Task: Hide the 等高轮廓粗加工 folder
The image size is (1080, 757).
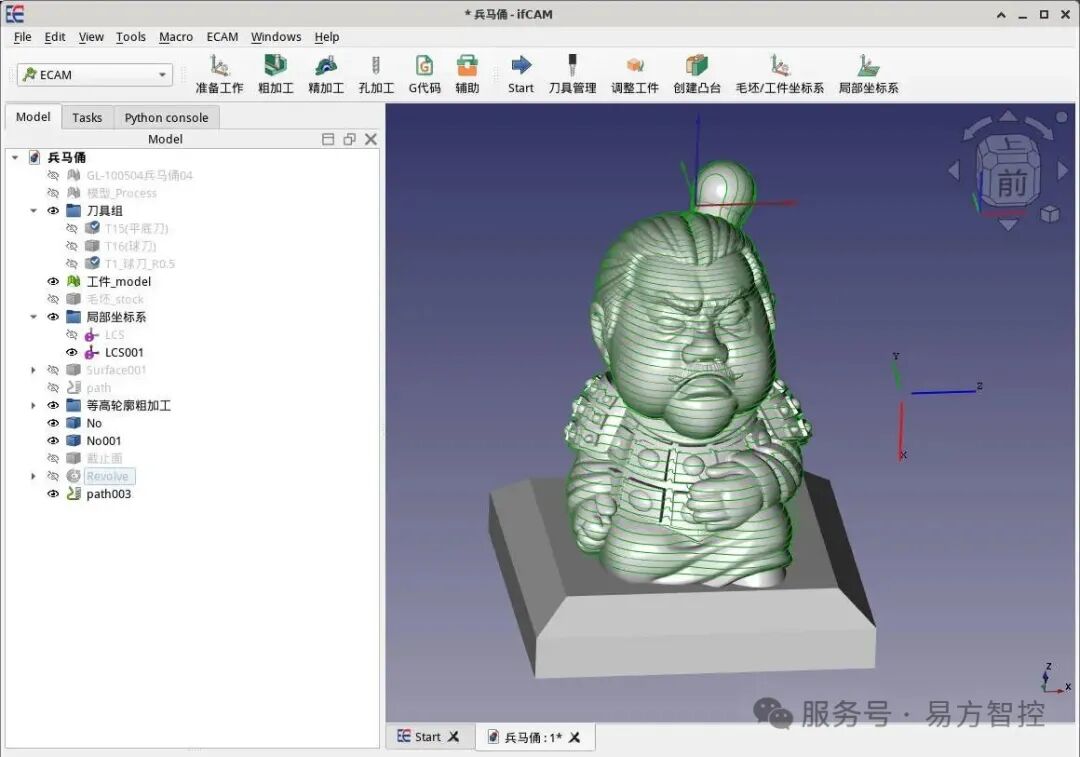Action: tap(52, 405)
